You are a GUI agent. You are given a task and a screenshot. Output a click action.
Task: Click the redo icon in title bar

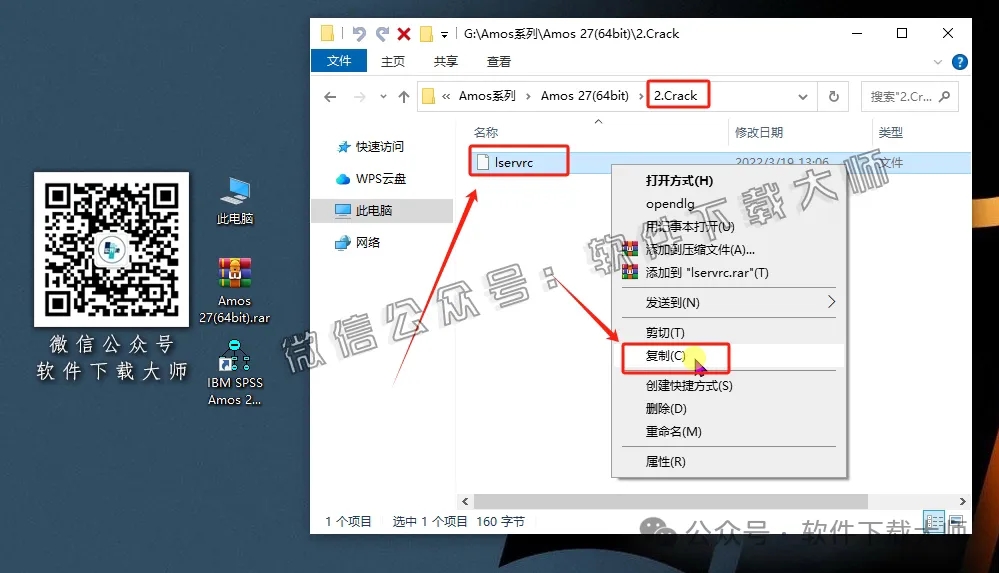[382, 34]
